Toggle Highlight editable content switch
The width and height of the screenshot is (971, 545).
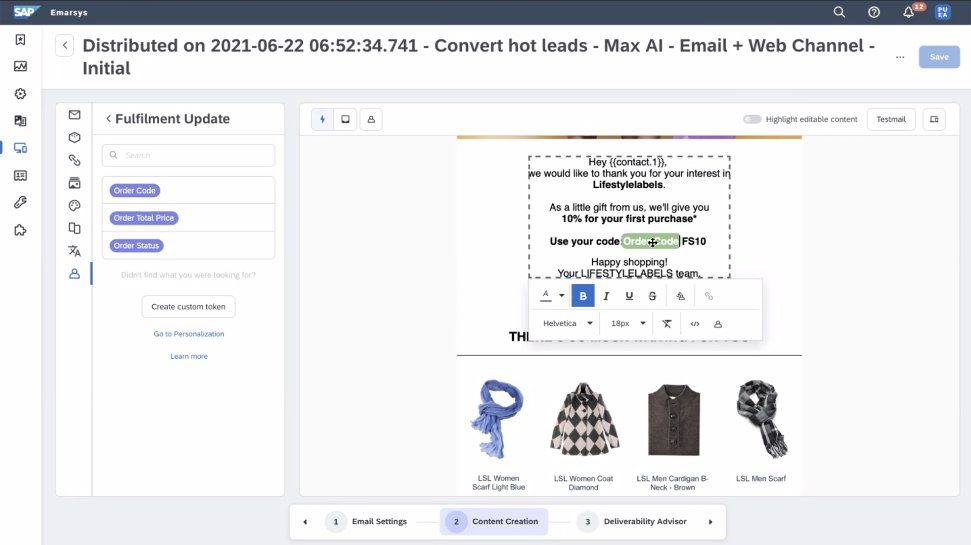point(752,119)
